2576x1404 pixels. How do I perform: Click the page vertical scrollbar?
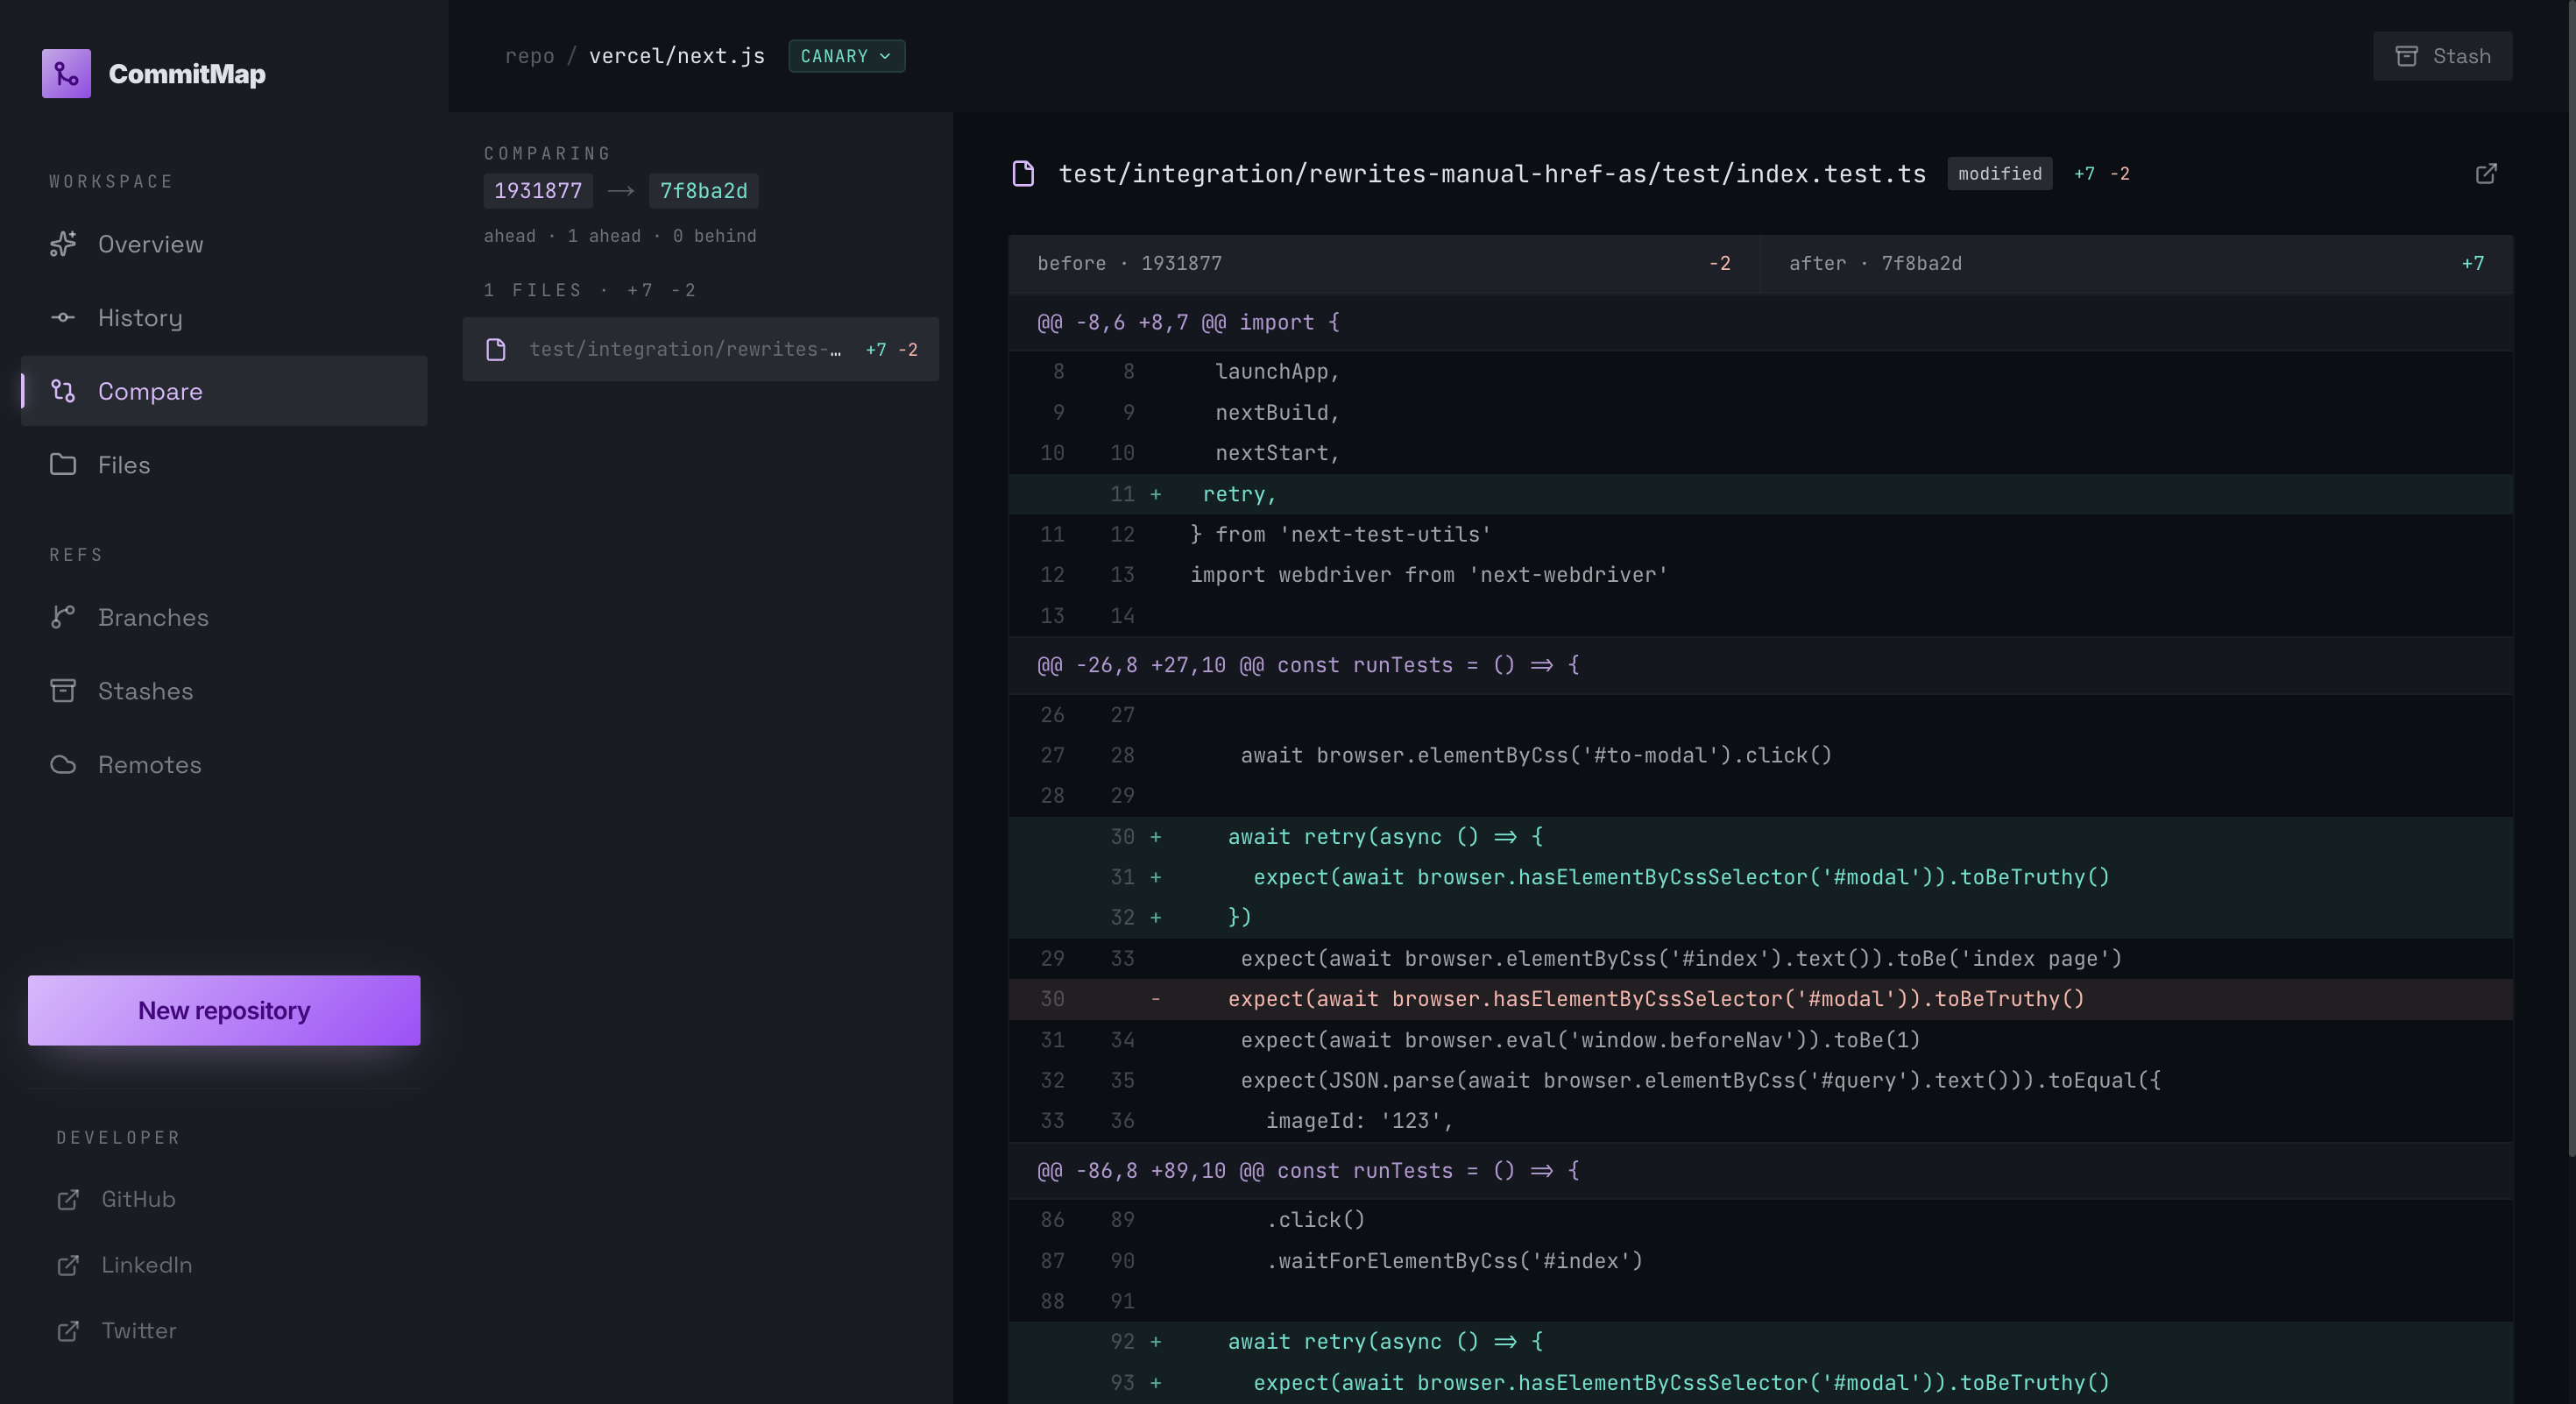(2571, 580)
